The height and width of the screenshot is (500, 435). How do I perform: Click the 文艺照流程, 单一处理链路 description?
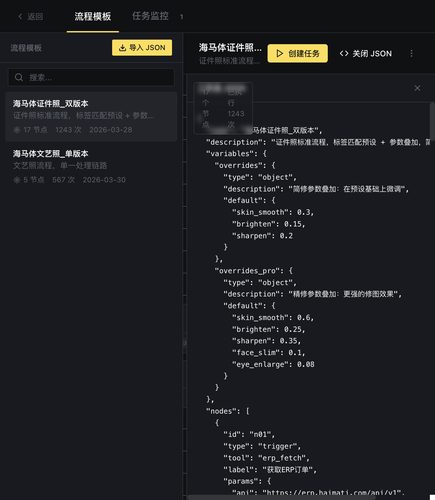pyautogui.click(x=60, y=166)
